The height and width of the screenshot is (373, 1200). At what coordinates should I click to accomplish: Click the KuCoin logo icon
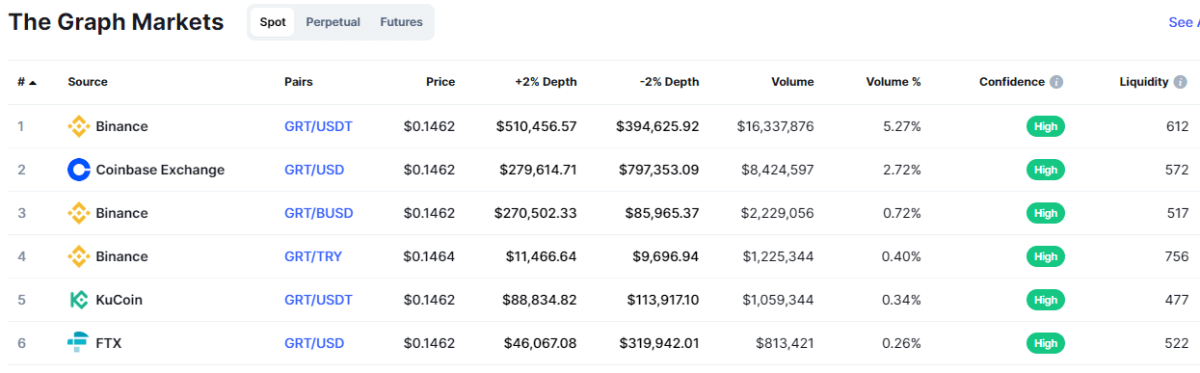point(78,300)
